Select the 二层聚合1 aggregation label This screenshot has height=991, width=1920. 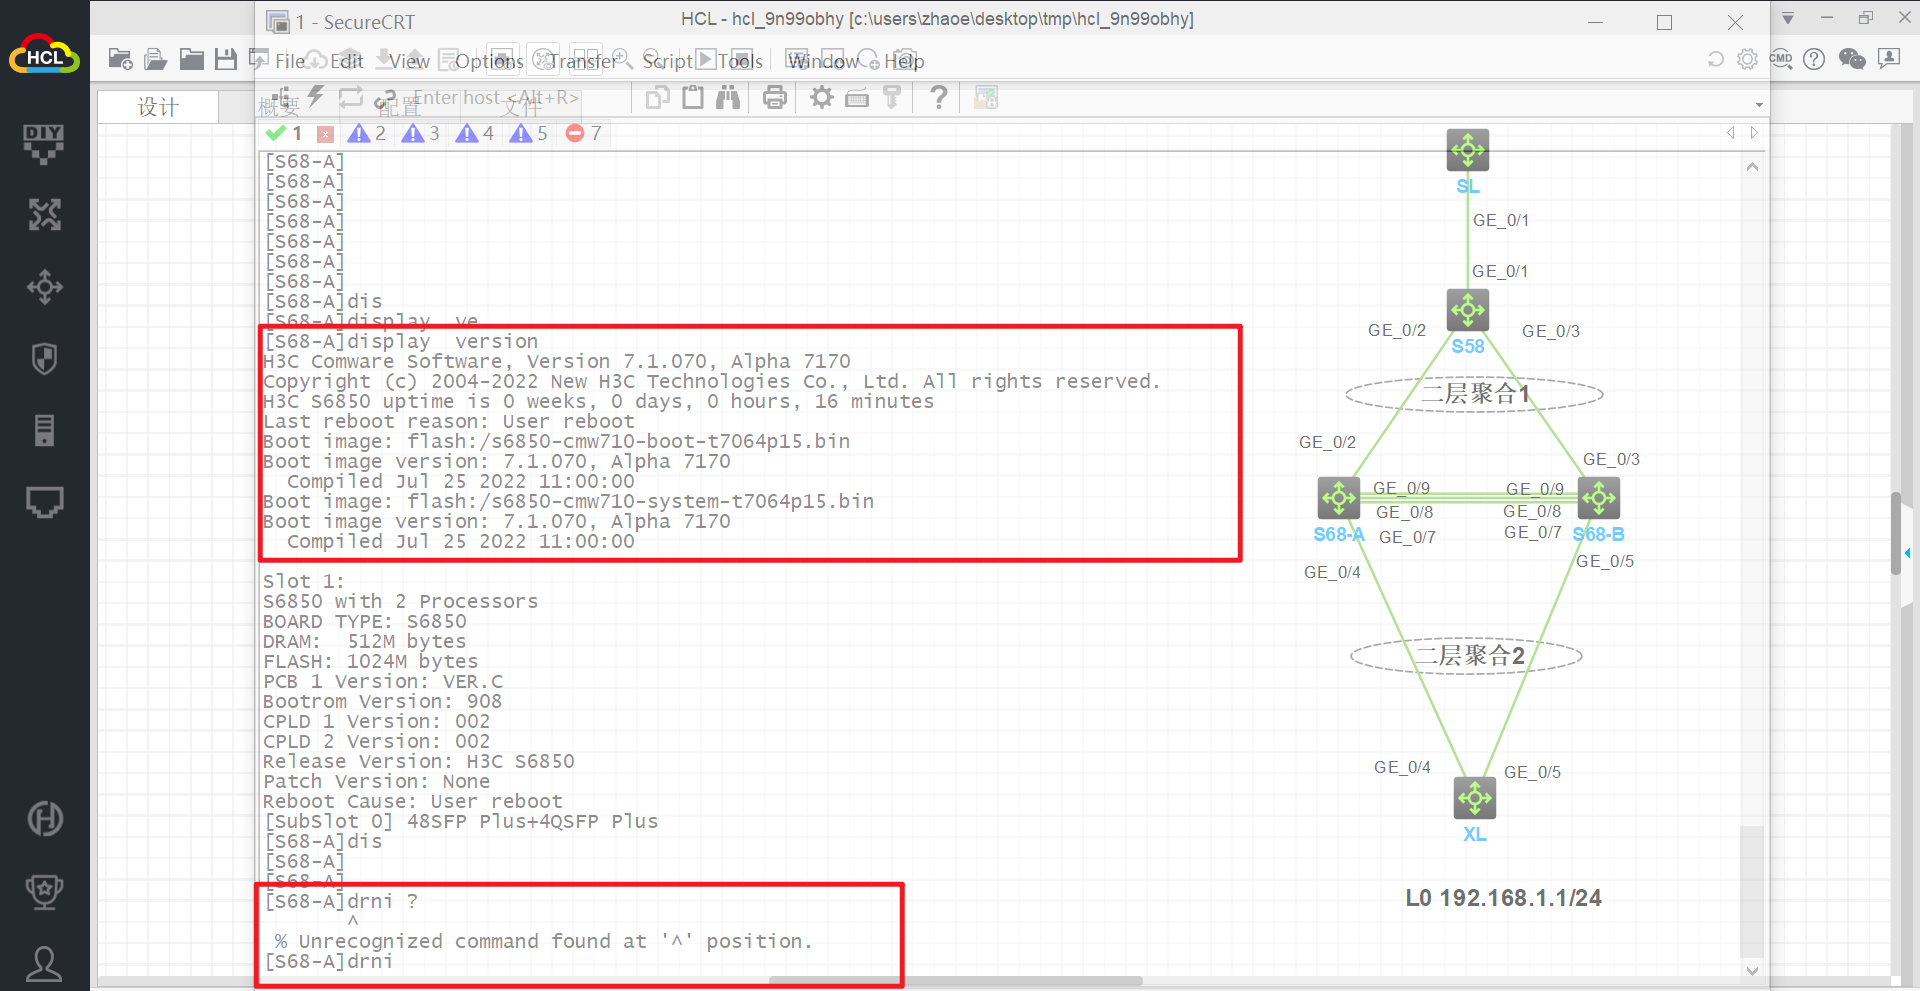click(x=1475, y=394)
